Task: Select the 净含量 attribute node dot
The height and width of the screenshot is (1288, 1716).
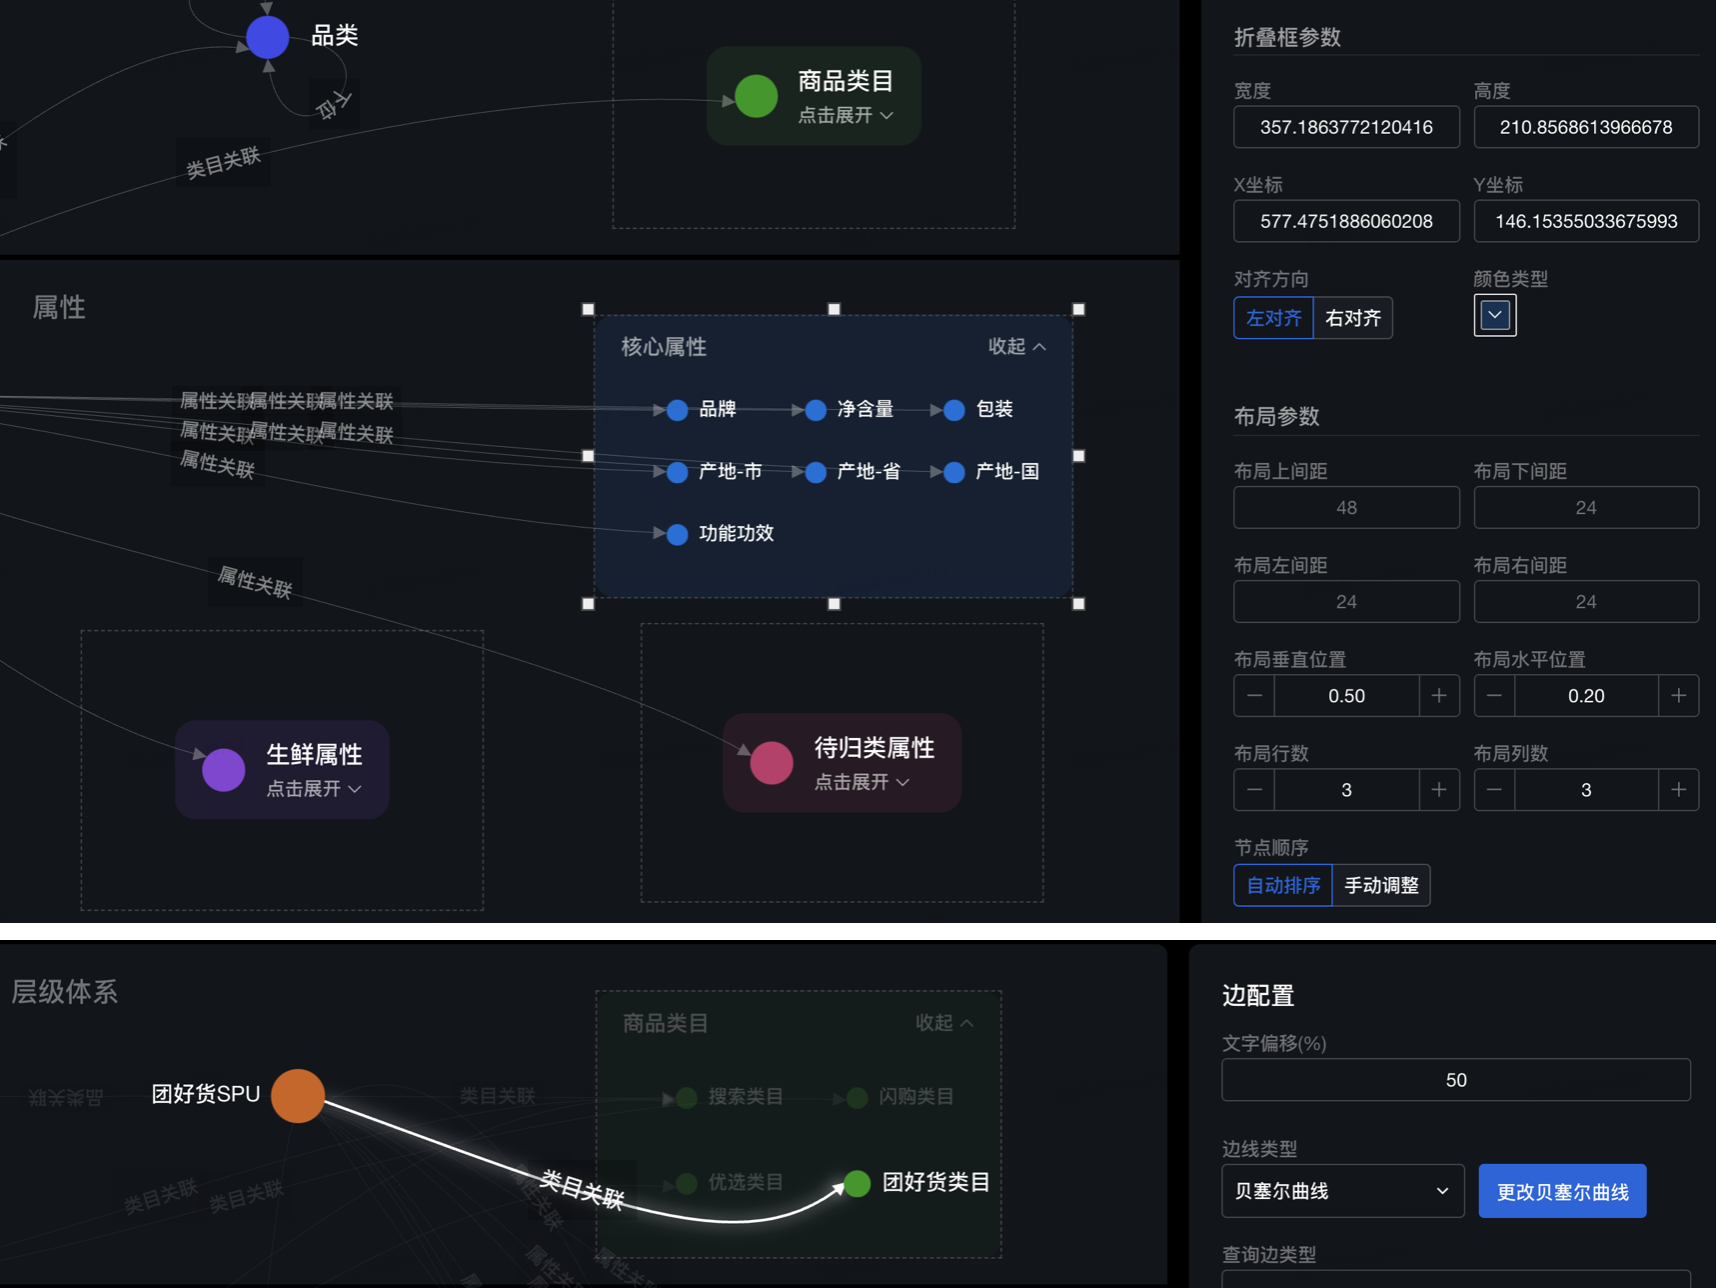Action: [x=816, y=410]
